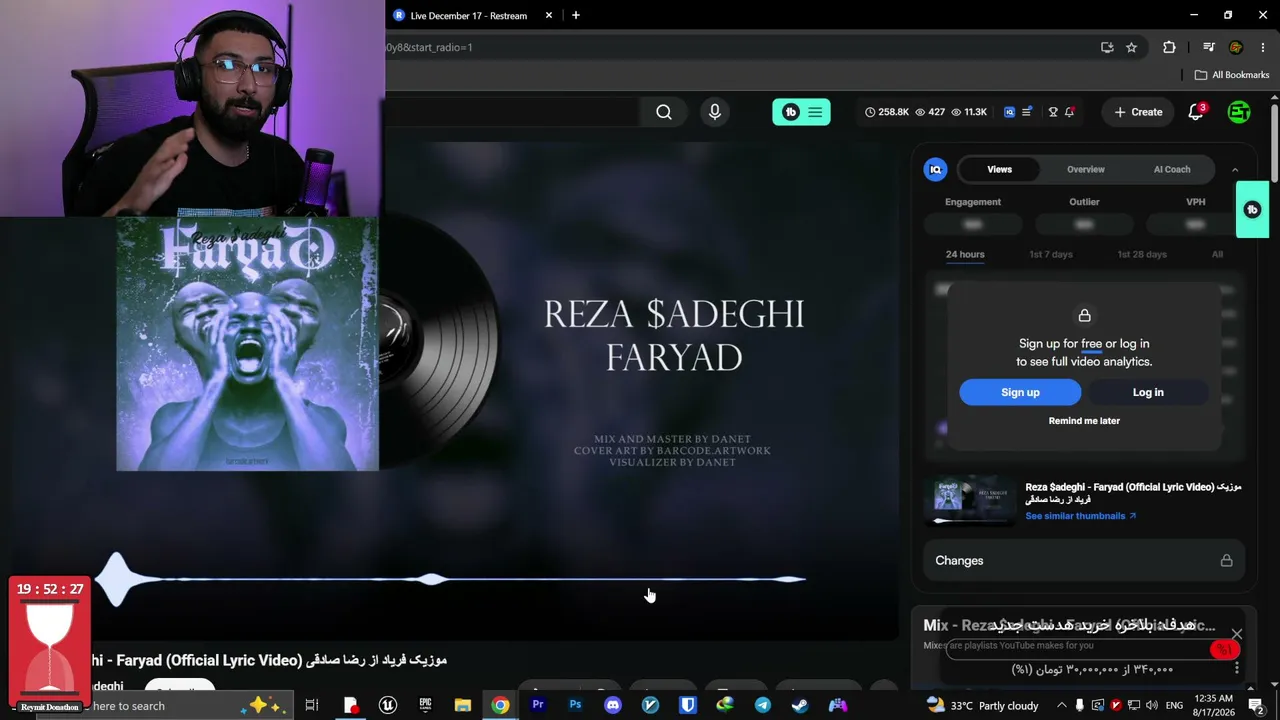The width and height of the screenshot is (1280, 720).
Task: Open YouTube notifications bell with badge 3
Action: (1196, 112)
